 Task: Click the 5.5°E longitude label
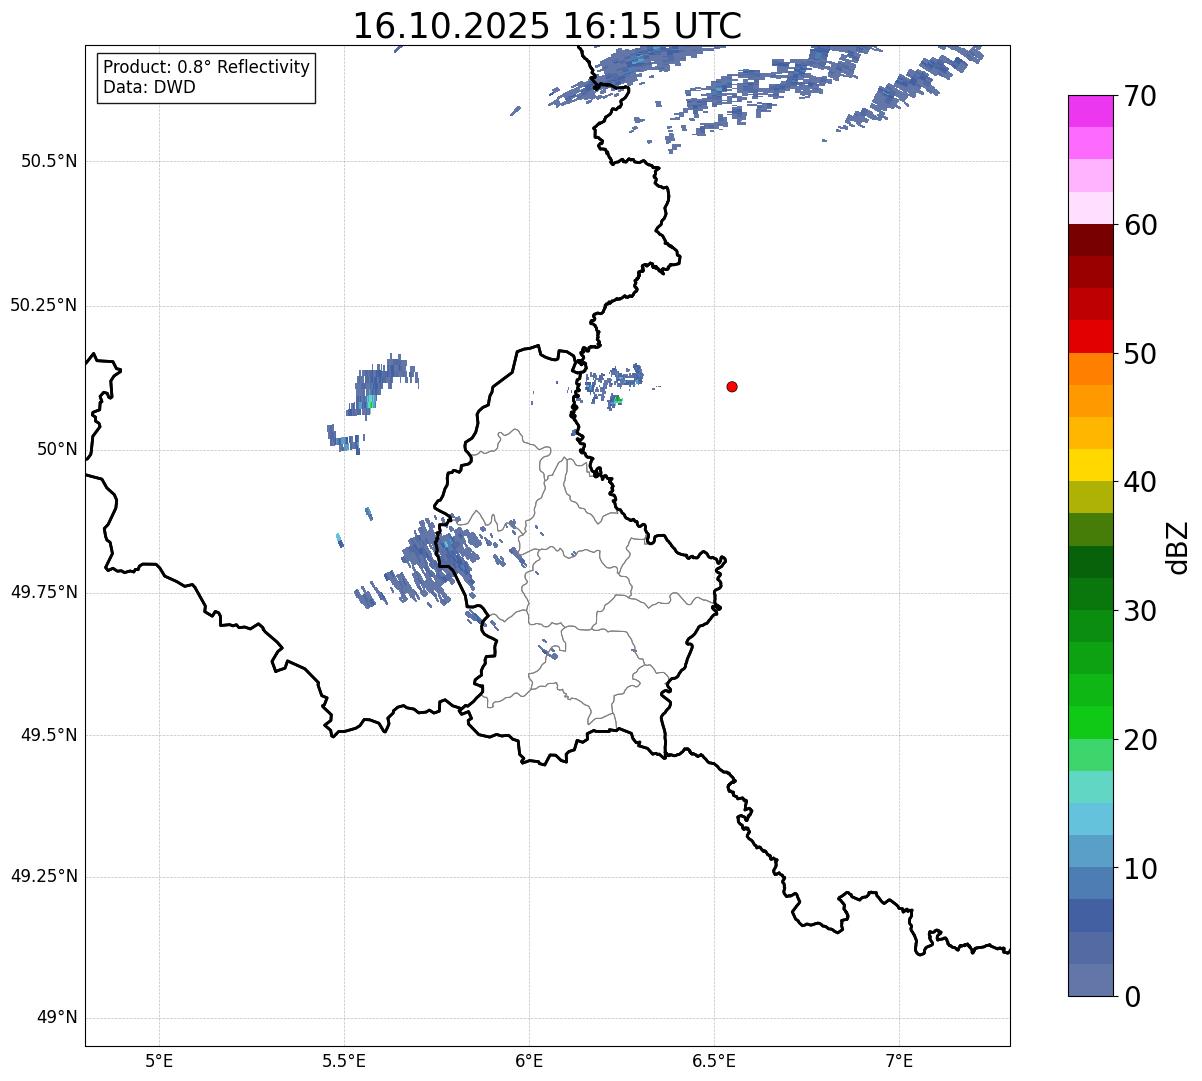point(344,1060)
